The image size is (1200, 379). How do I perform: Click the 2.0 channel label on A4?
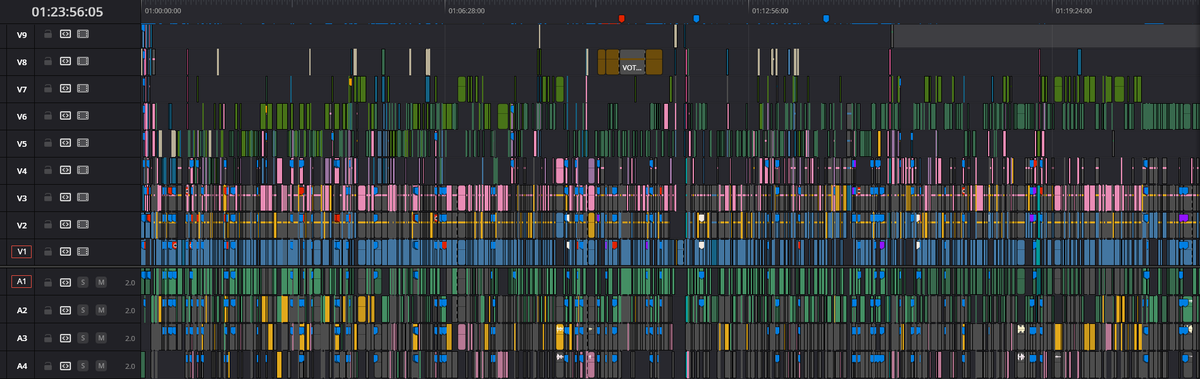coord(130,367)
